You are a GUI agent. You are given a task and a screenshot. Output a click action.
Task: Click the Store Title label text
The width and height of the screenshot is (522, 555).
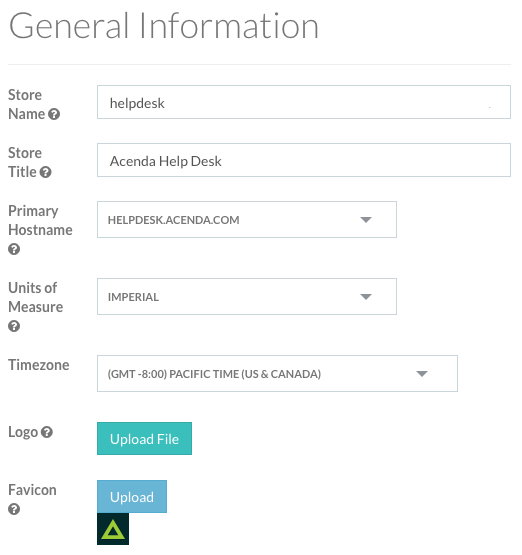pos(25,162)
